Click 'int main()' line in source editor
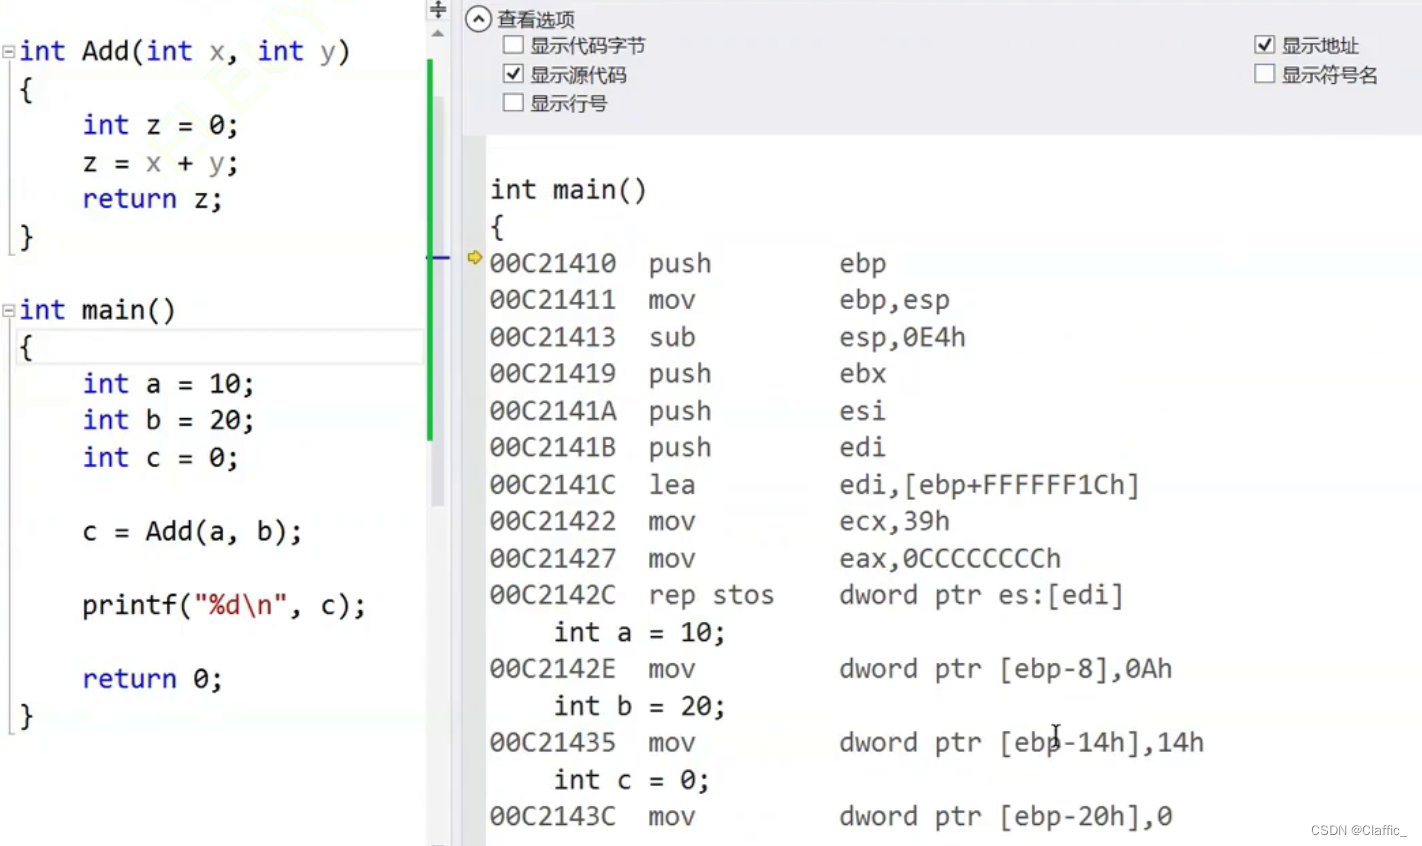 click(97, 311)
